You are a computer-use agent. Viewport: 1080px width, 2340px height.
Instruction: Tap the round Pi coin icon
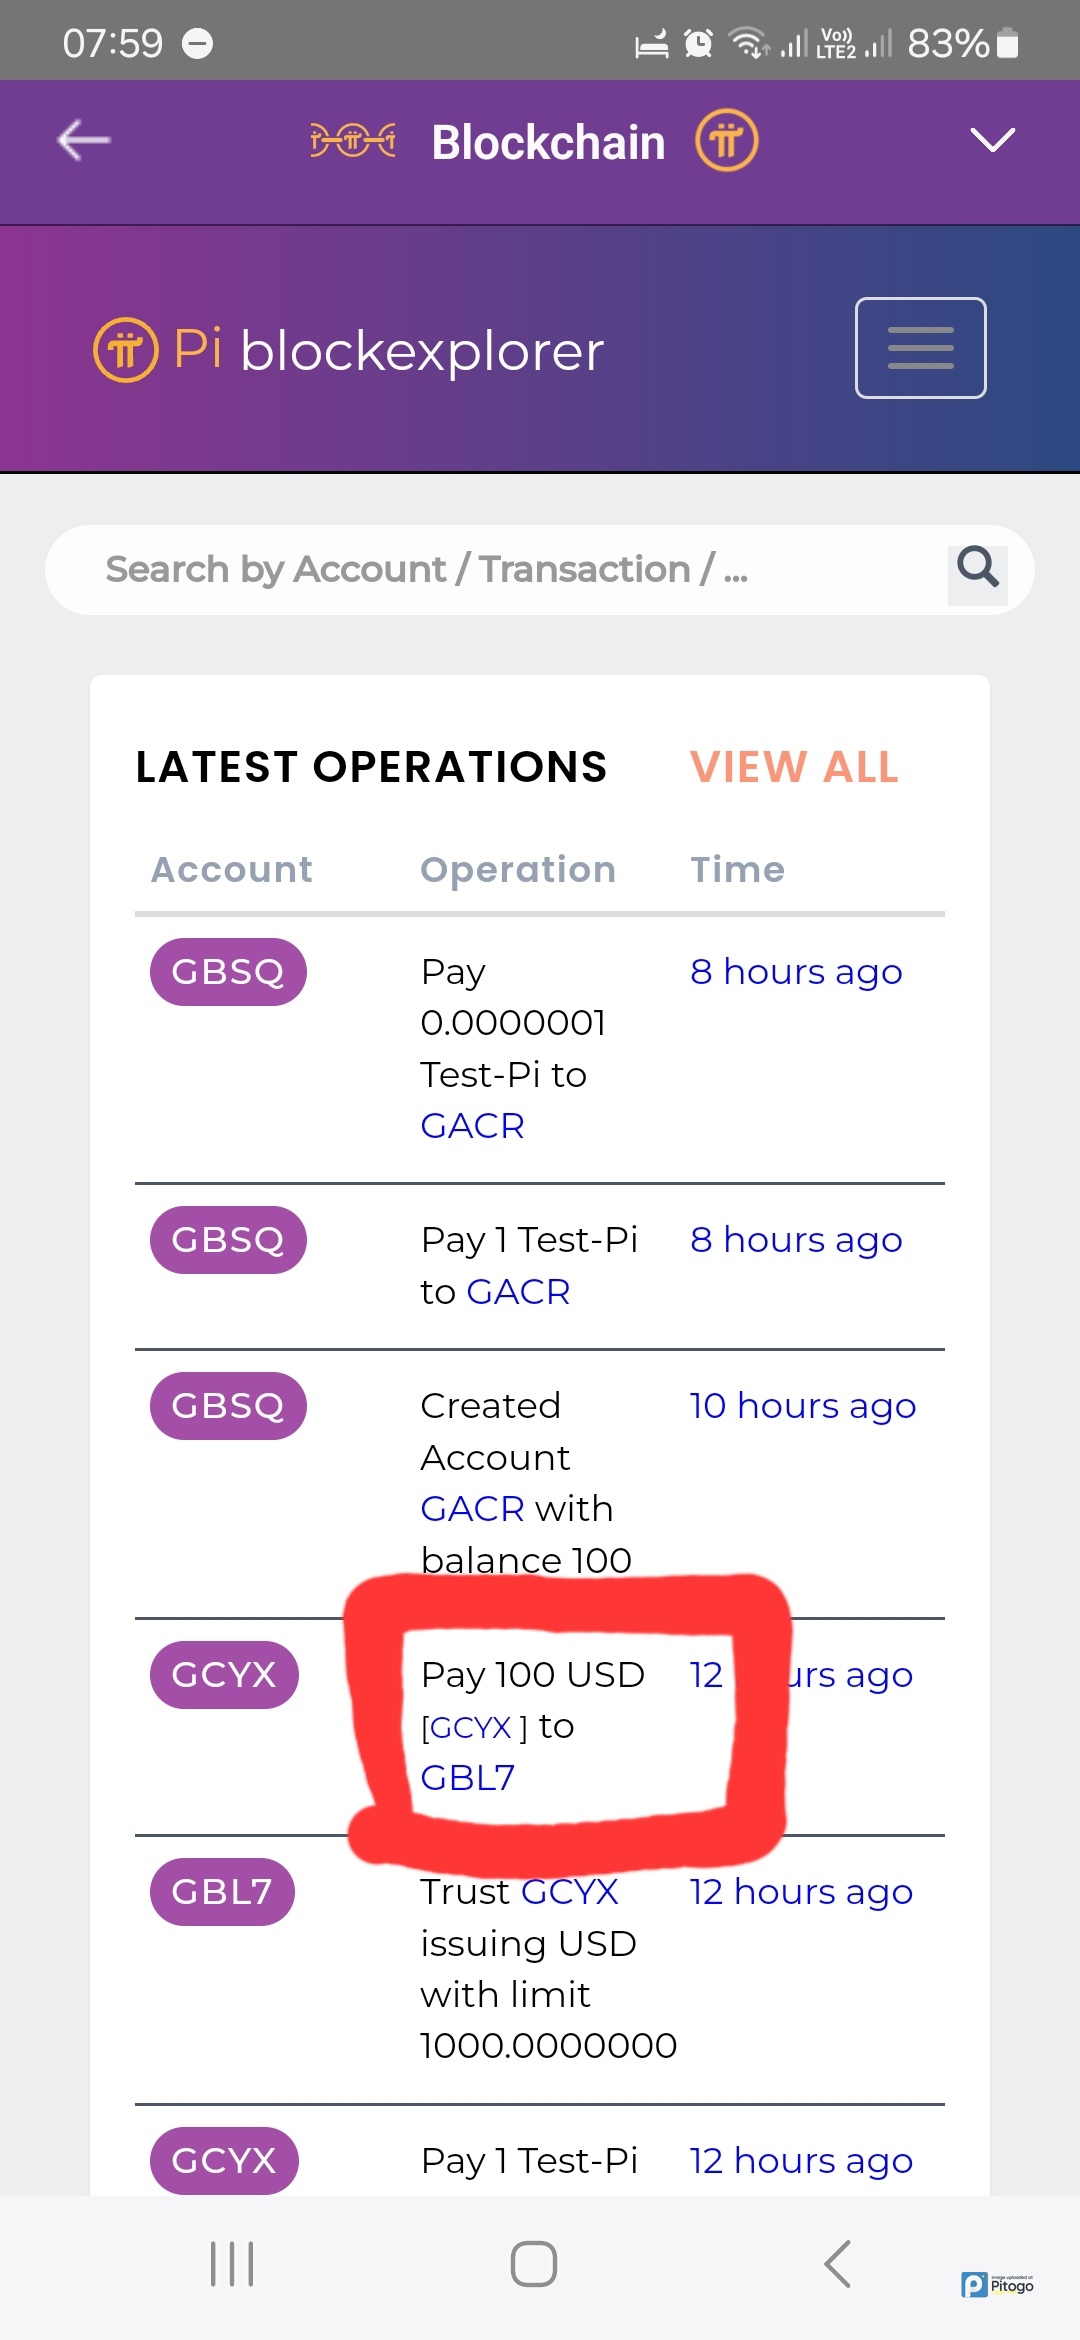tap(727, 140)
